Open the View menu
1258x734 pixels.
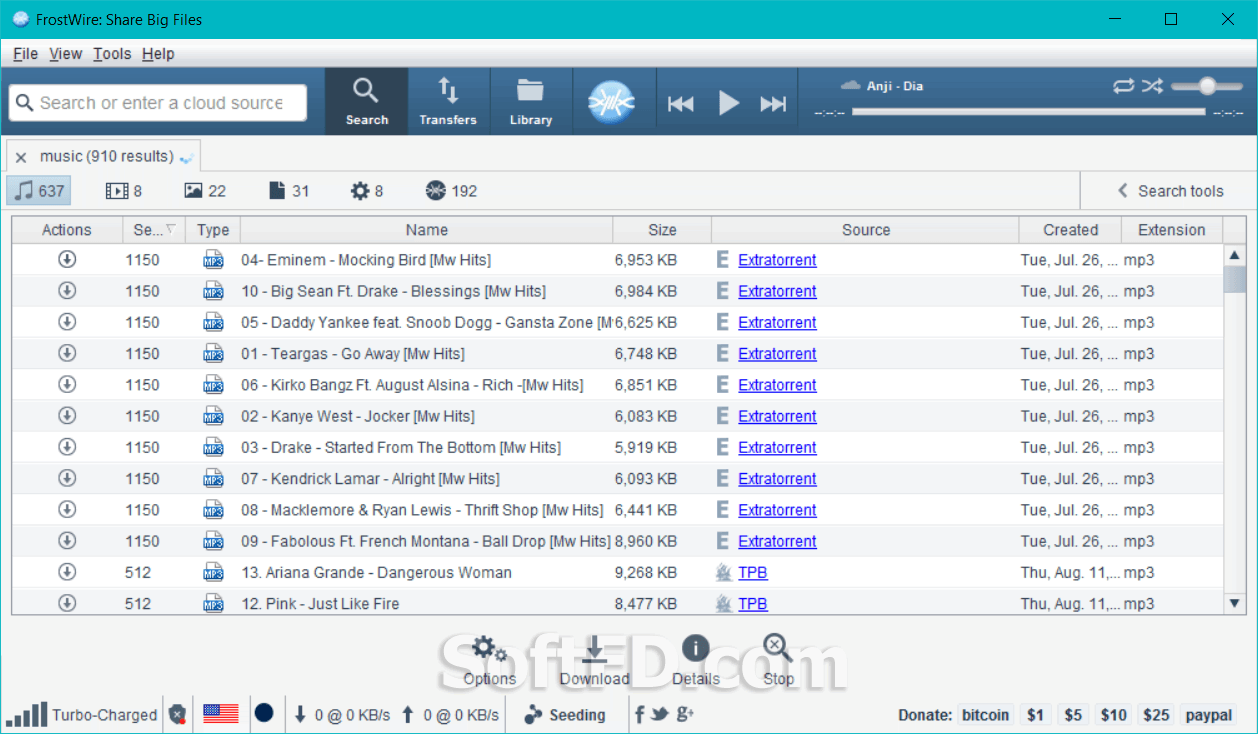click(65, 54)
